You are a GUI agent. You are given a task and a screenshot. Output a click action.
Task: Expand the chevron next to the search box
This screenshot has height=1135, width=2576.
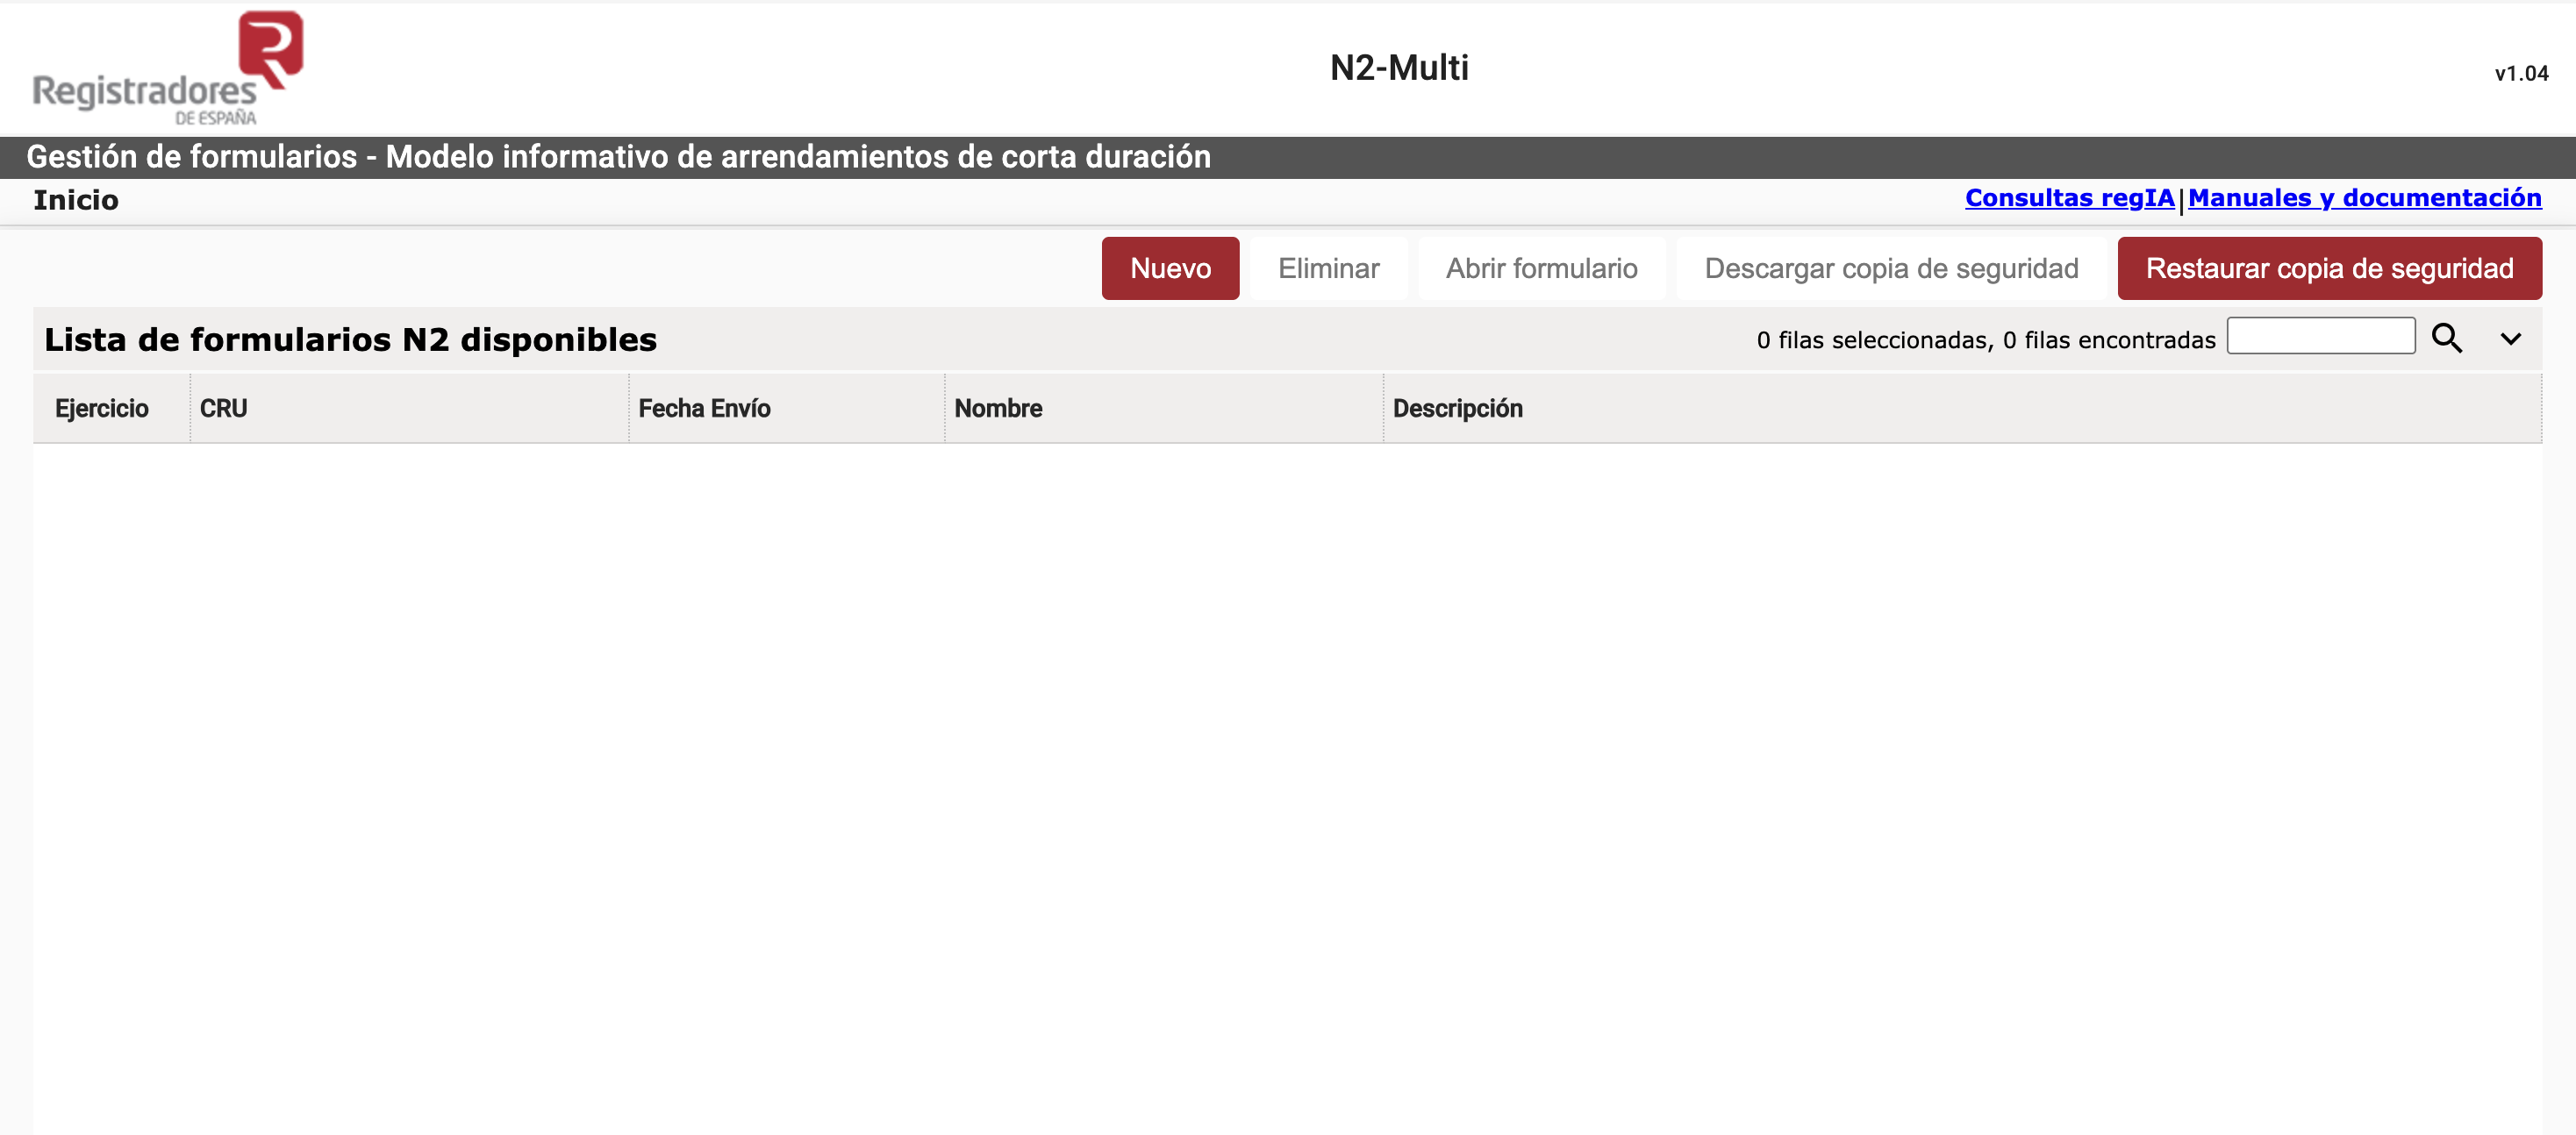point(2511,338)
